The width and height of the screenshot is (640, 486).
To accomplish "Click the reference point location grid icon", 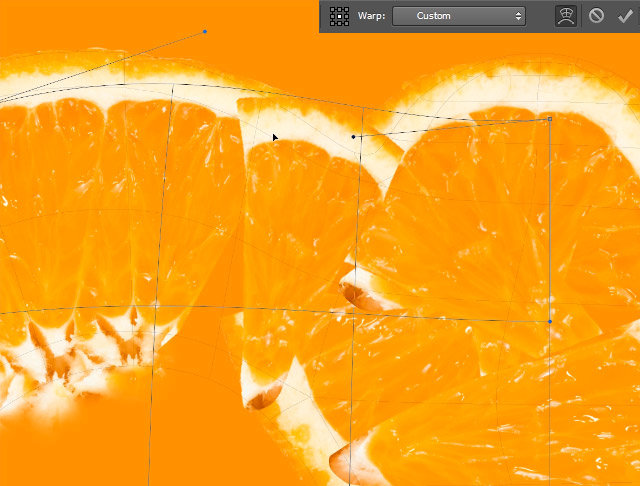I will click(339, 16).
